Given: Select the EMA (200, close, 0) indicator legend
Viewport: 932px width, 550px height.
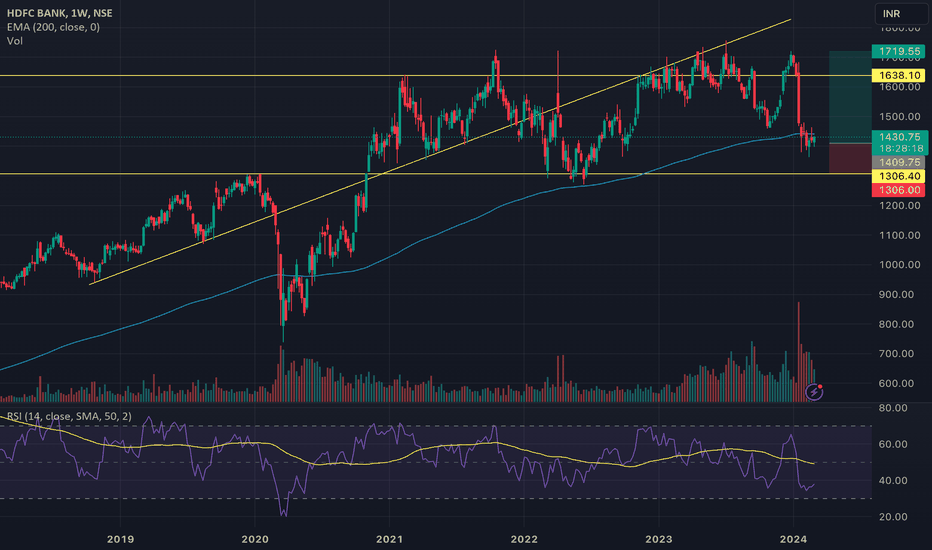Looking at the screenshot, I should (x=53, y=27).
